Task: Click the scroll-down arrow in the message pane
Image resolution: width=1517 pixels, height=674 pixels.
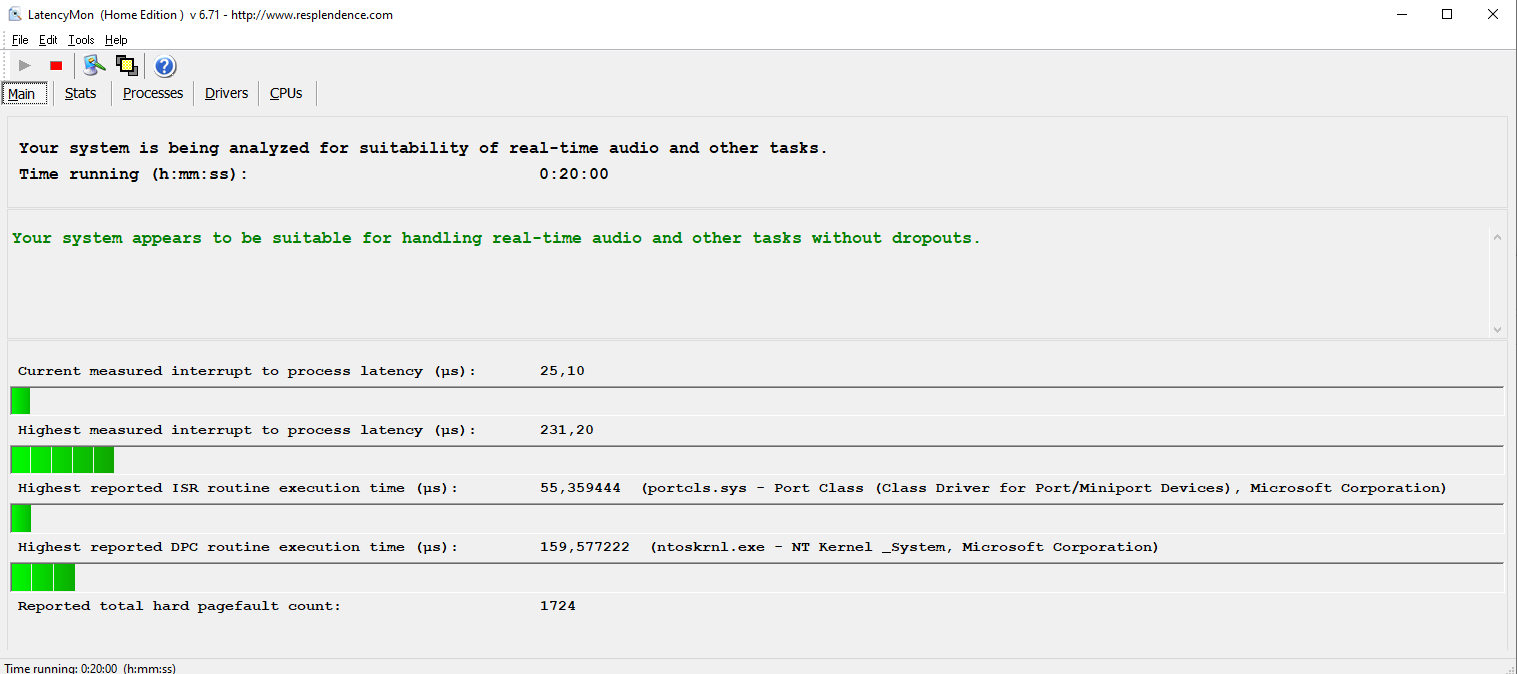Action: (x=1497, y=329)
